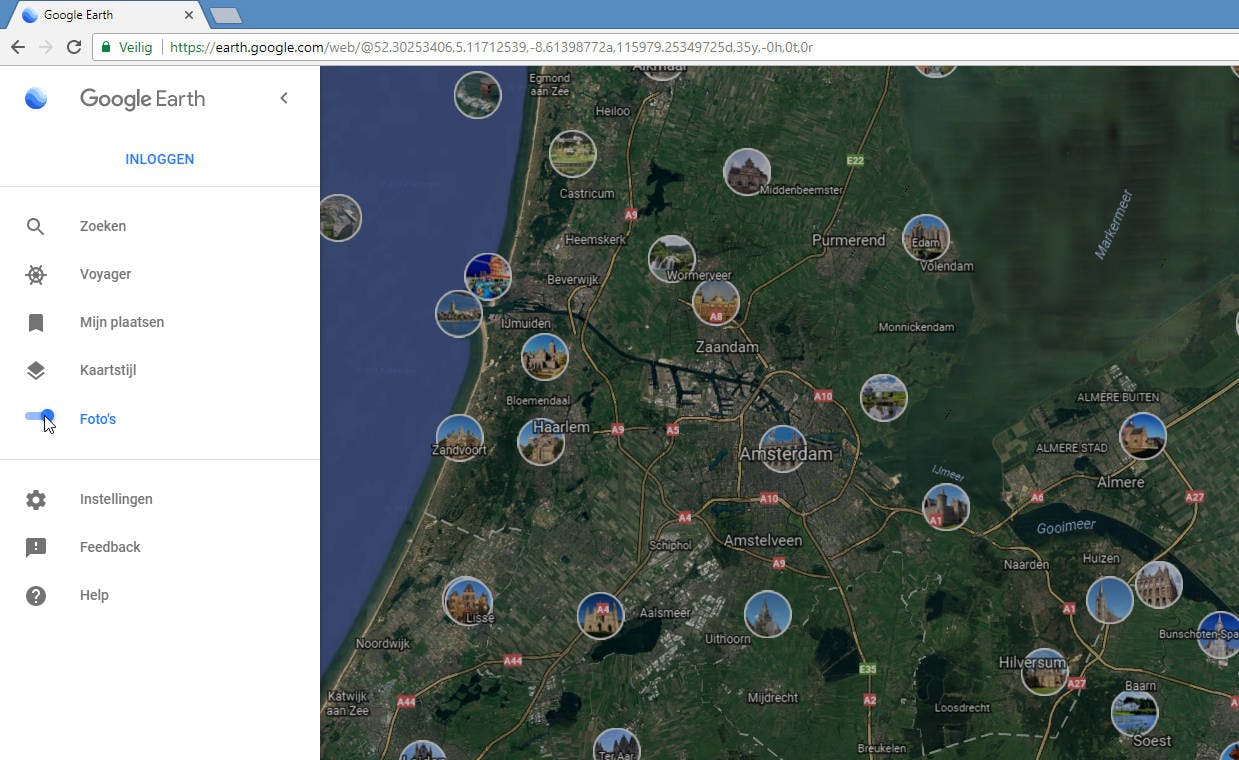Click the INLOGGEN sign-in link

tap(159, 159)
